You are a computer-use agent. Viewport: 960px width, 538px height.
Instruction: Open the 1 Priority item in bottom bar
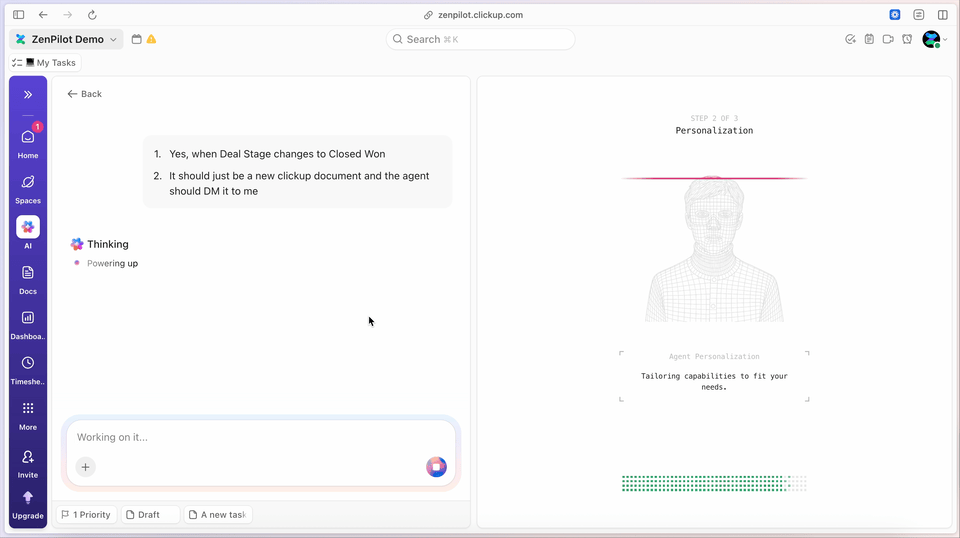click(x=86, y=515)
